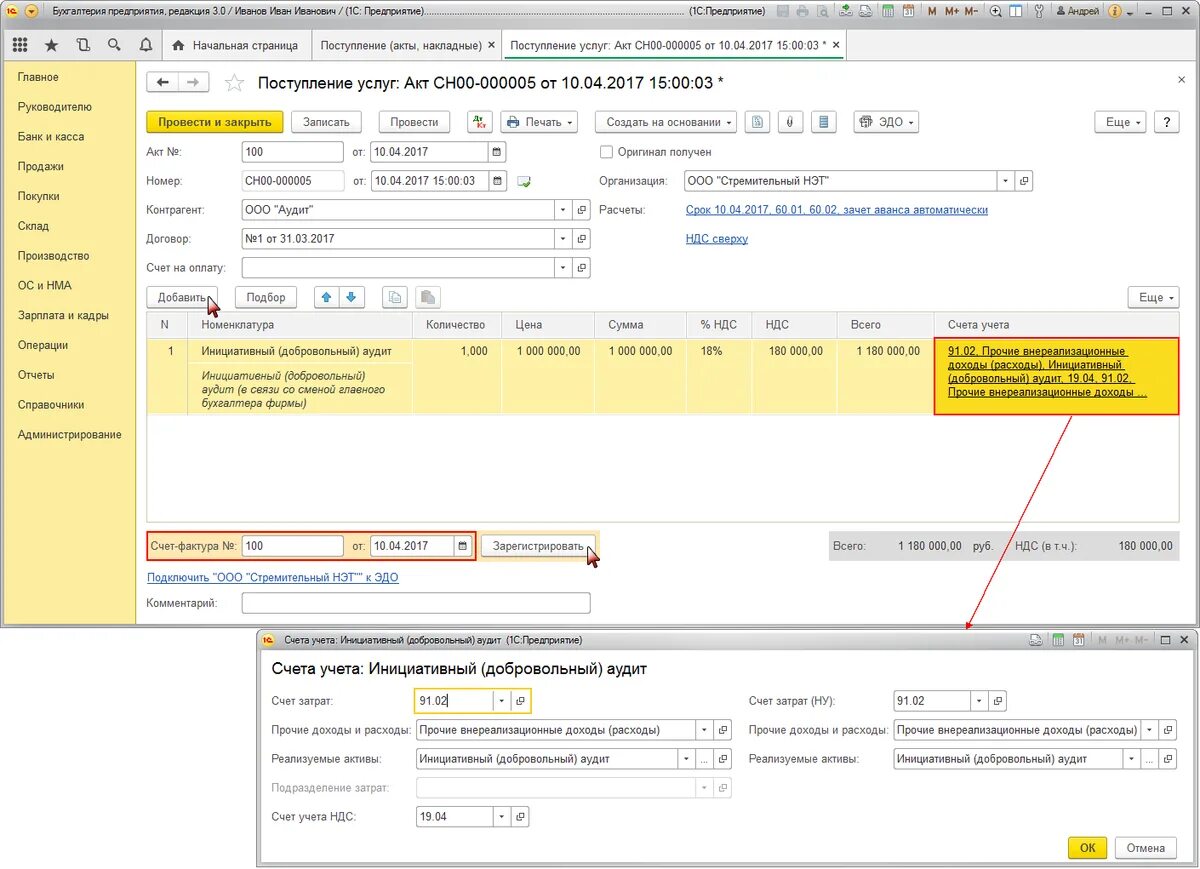Open Главное section in sidebar

(38, 77)
